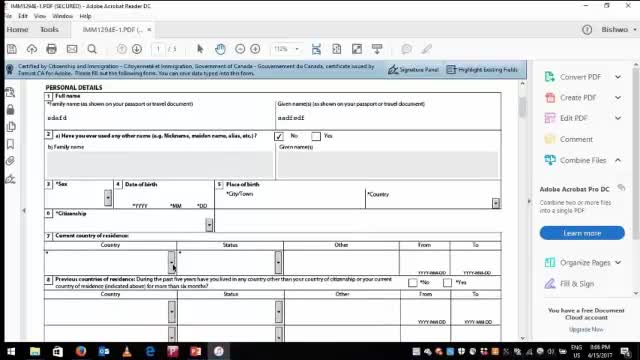Image resolution: width=640 pixels, height=360 pixels.
Task: Click the Family name text field
Action: click(160, 118)
